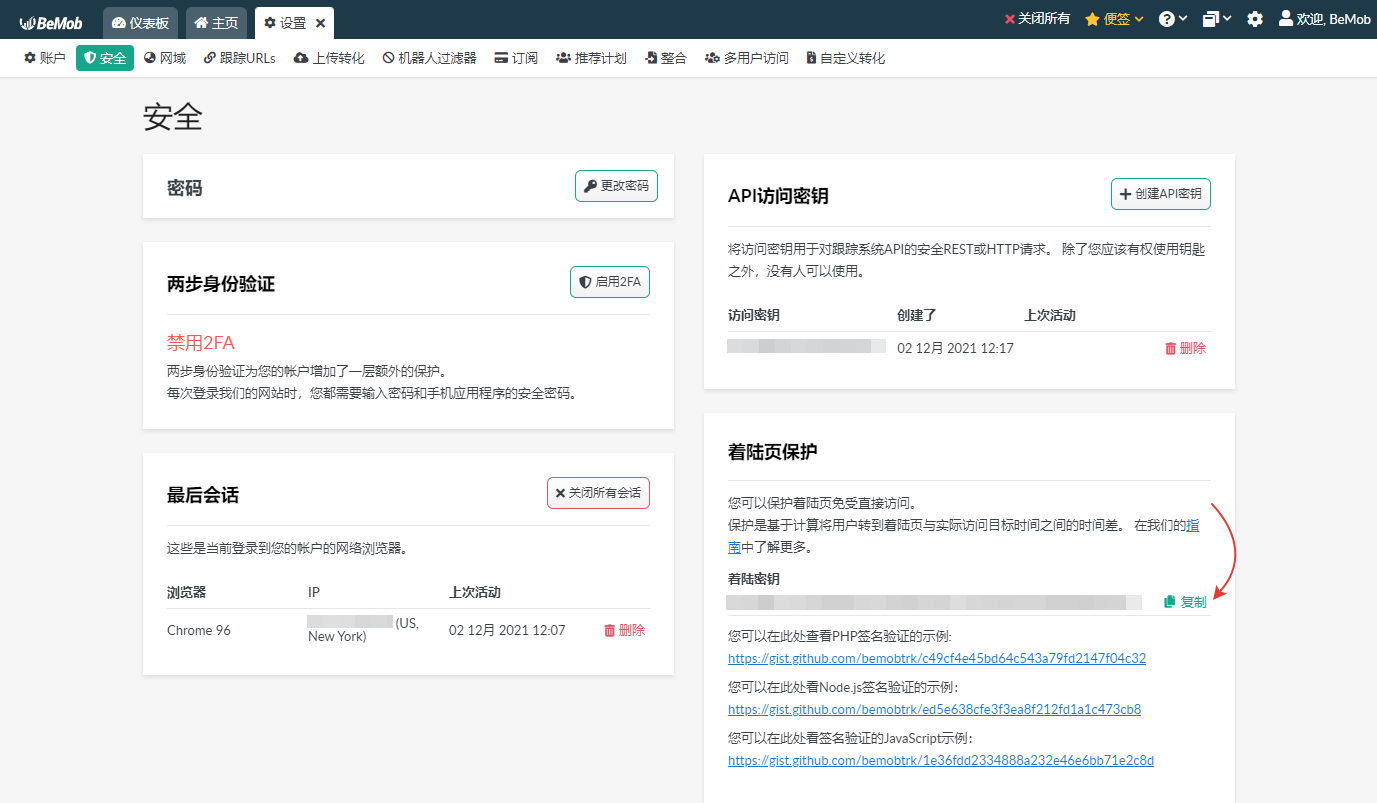
Task: Expand the 便签 favorites dropdown
Action: tap(1114, 19)
